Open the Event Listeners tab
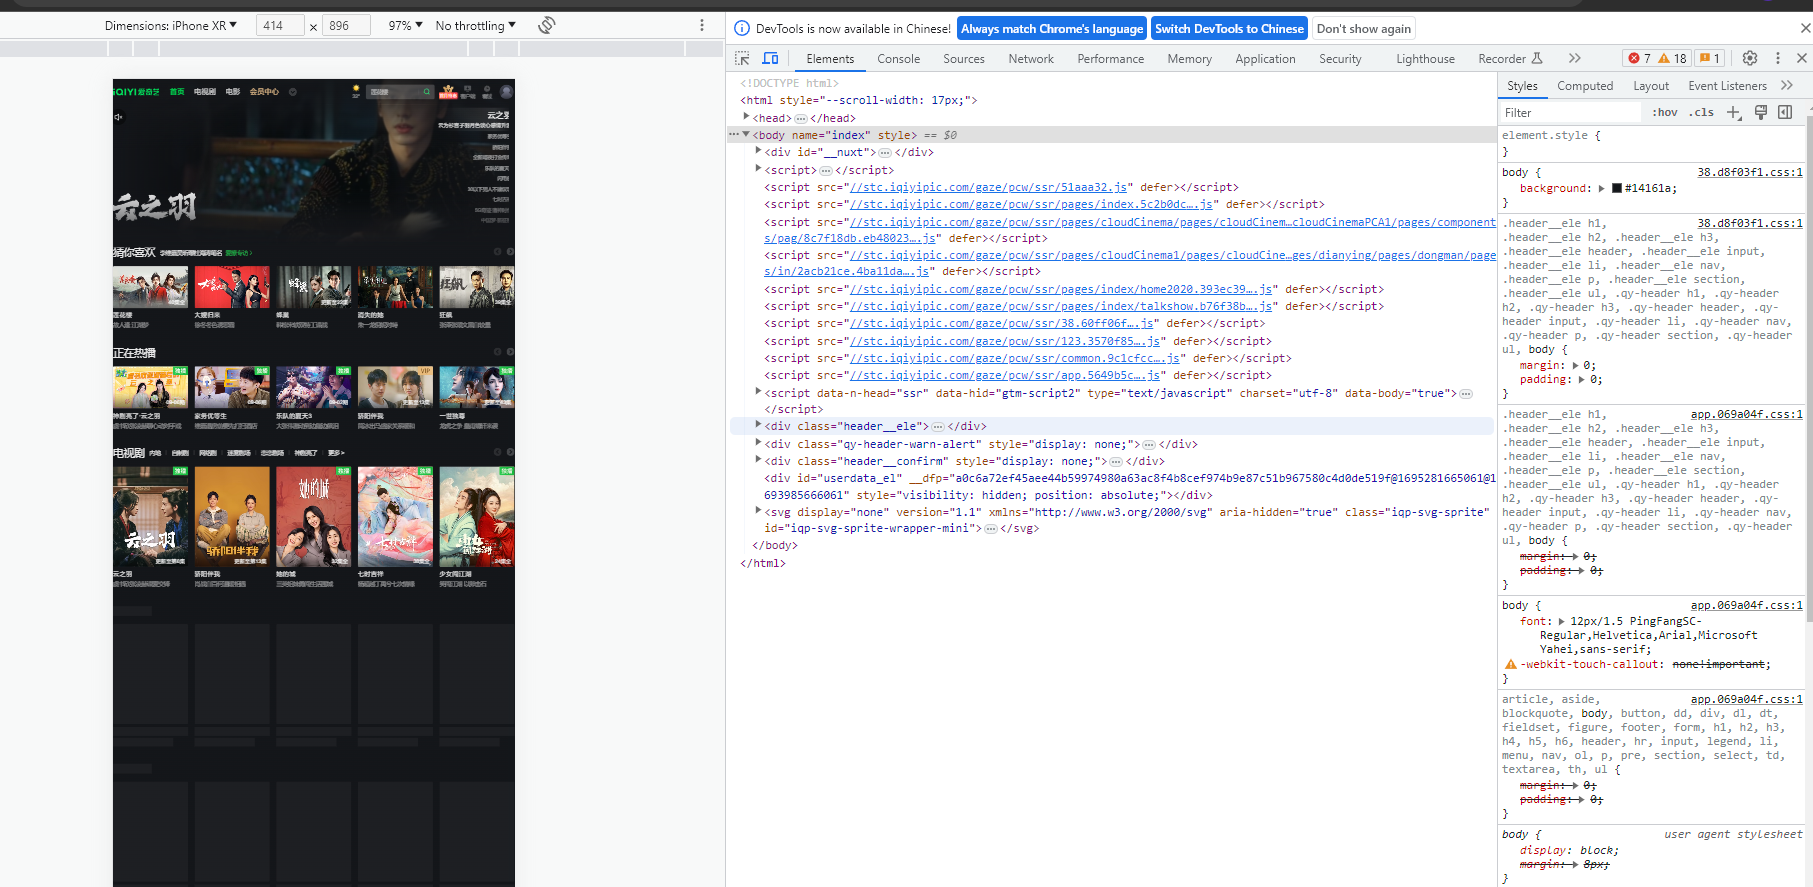Screen dimensions: 1813x887 [1727, 86]
